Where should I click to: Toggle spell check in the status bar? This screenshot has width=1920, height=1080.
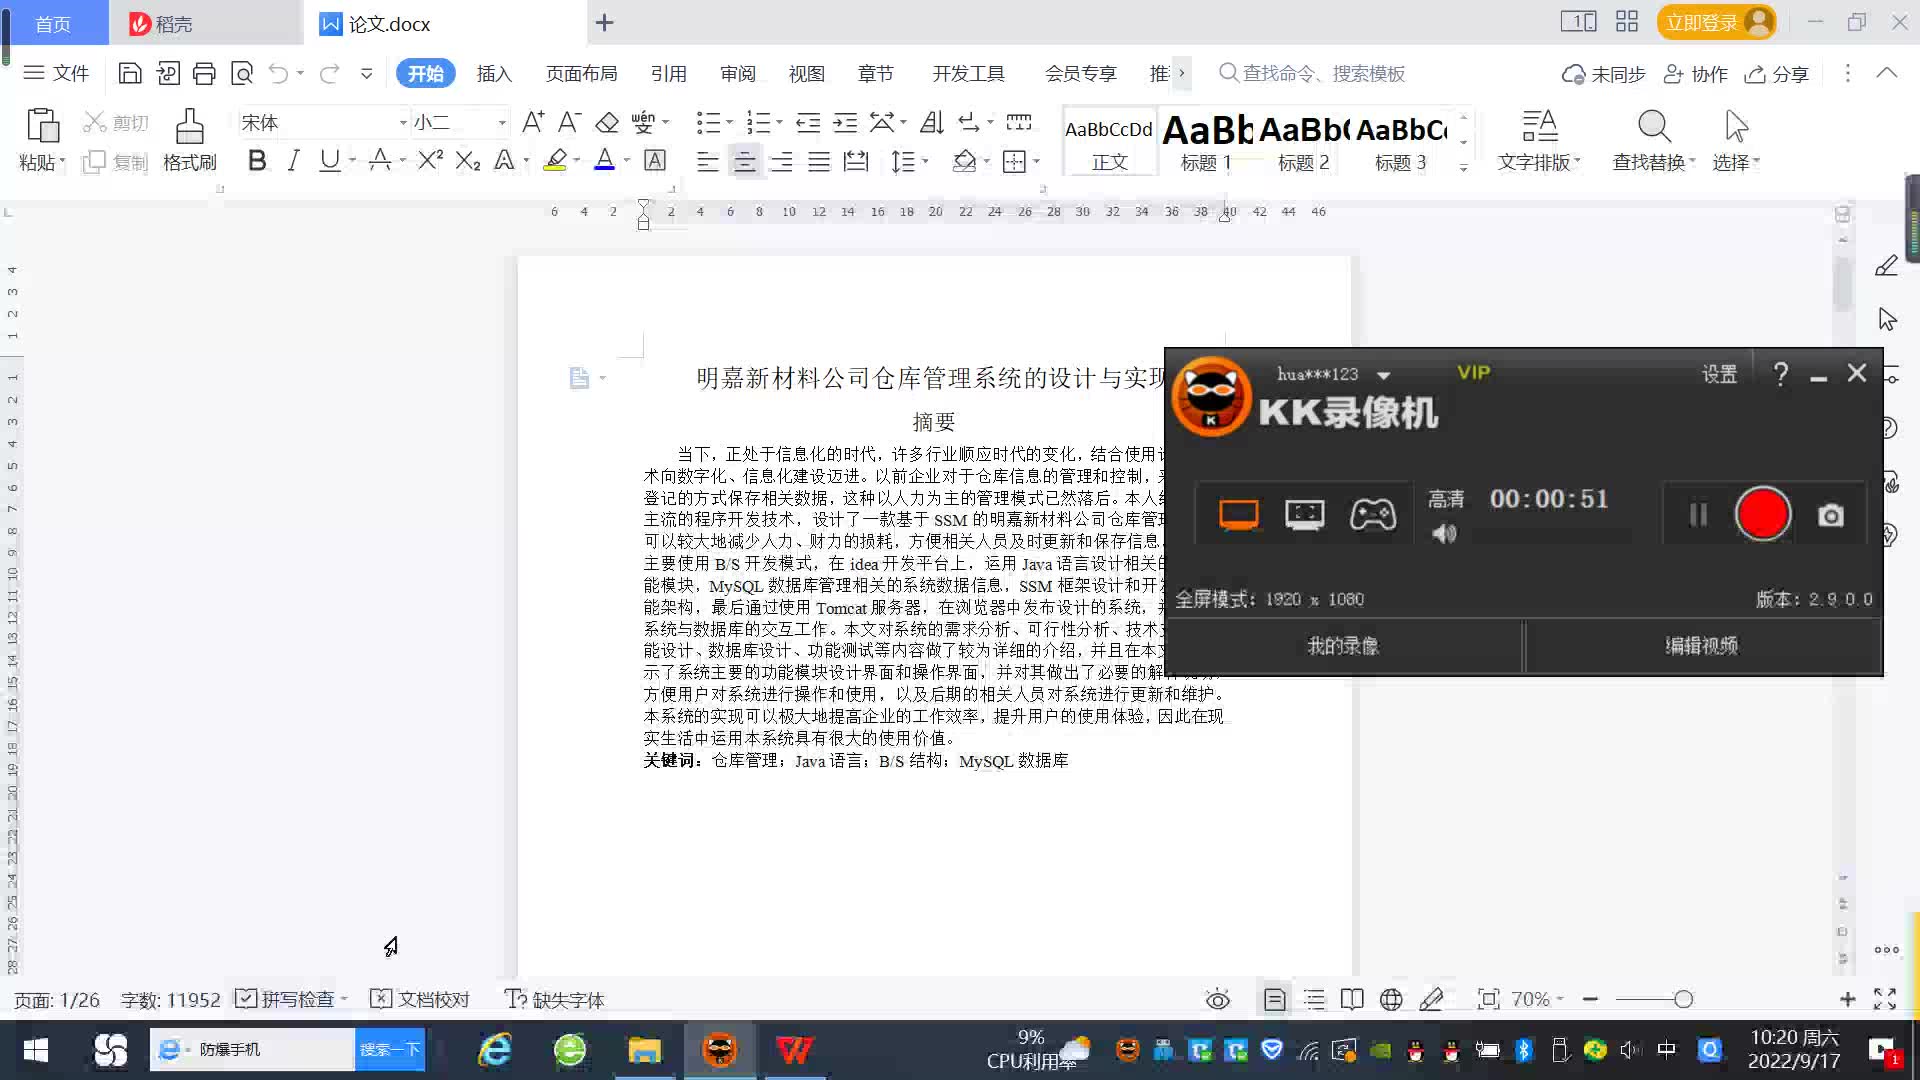[x=290, y=999]
